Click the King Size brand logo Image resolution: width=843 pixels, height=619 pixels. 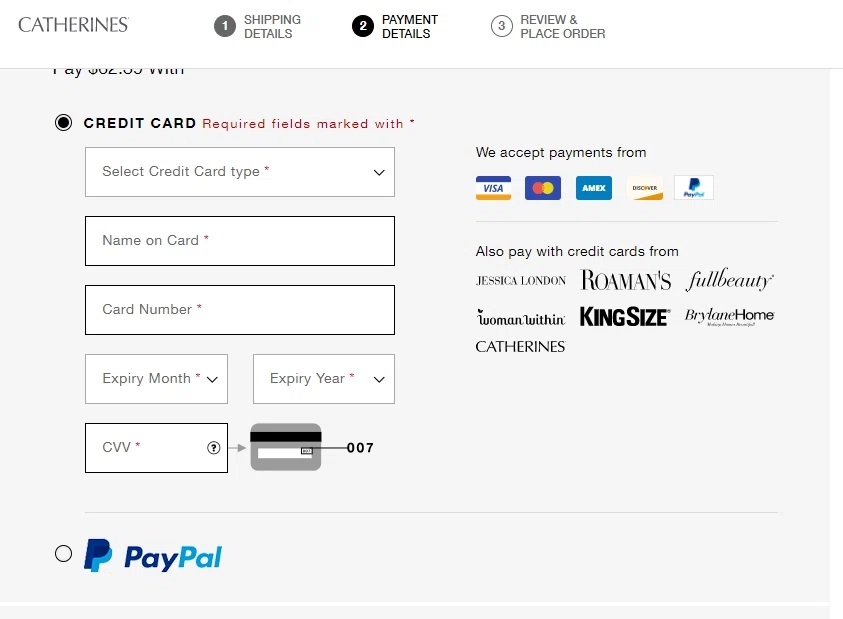pyautogui.click(x=624, y=317)
